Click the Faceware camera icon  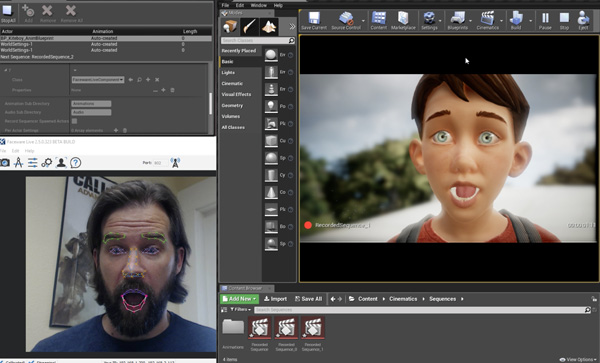point(5,163)
